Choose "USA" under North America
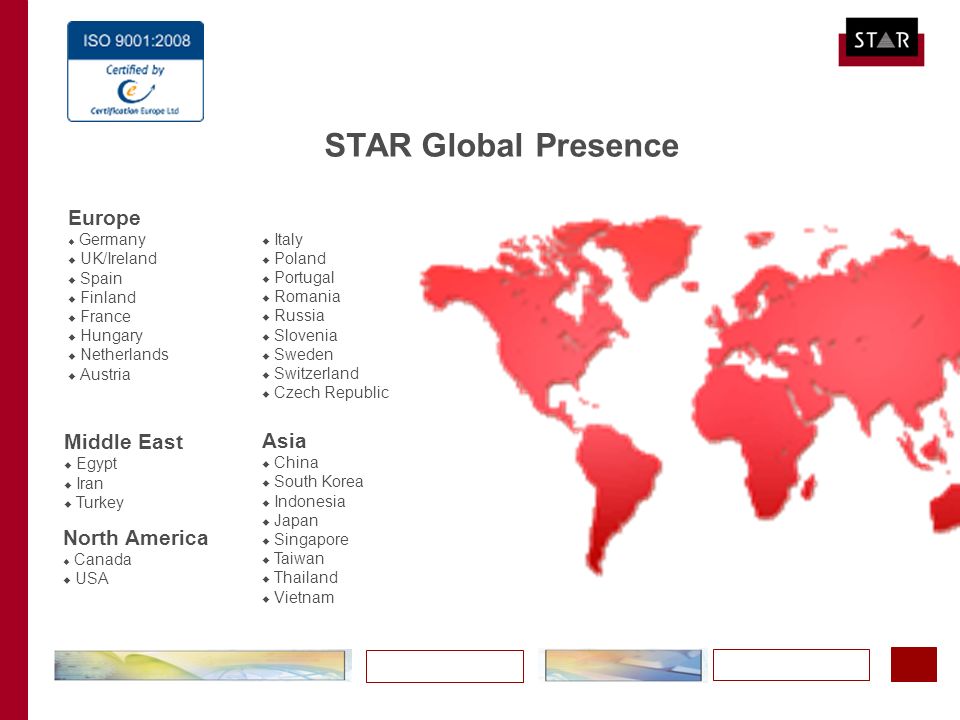 92,579
